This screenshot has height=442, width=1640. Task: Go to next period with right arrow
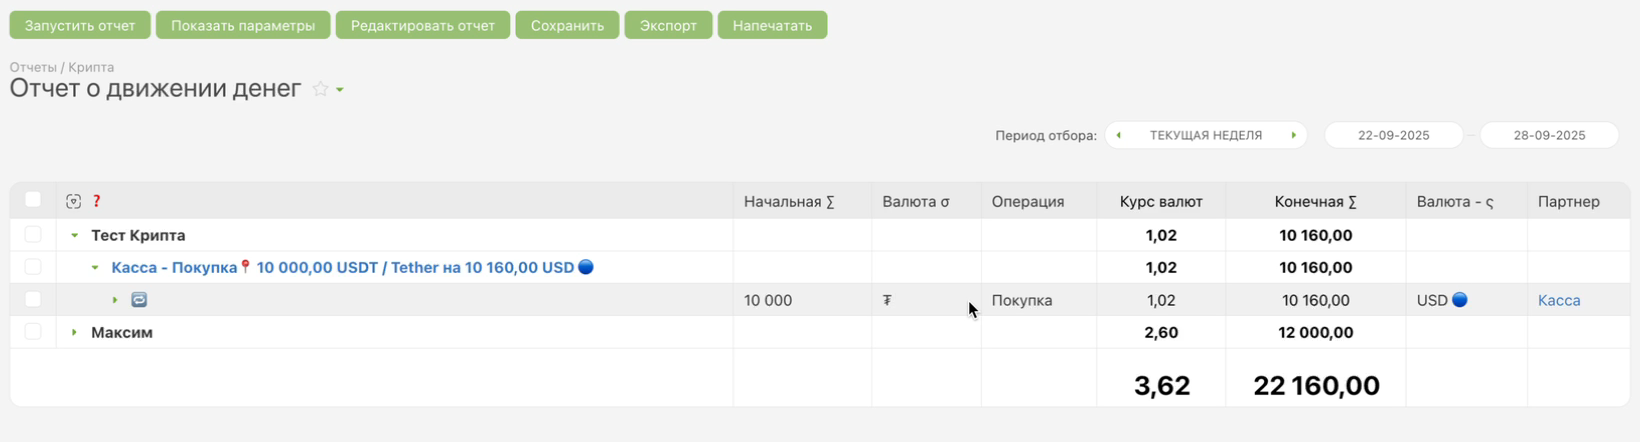(x=1293, y=135)
